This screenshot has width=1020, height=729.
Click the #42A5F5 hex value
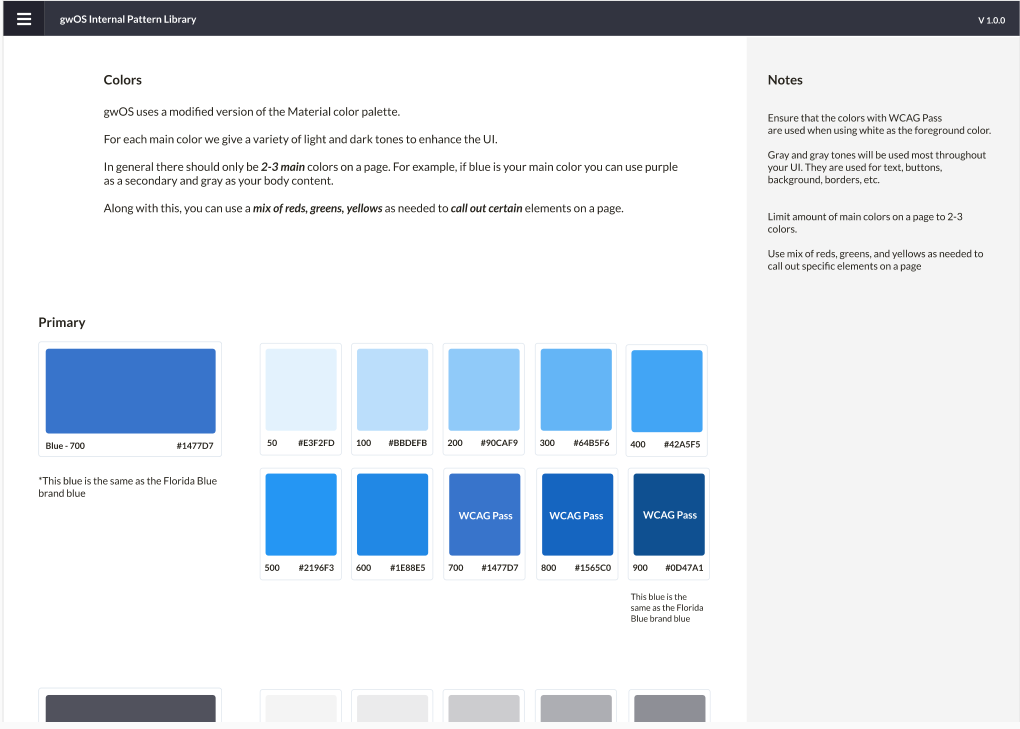[x=682, y=444]
